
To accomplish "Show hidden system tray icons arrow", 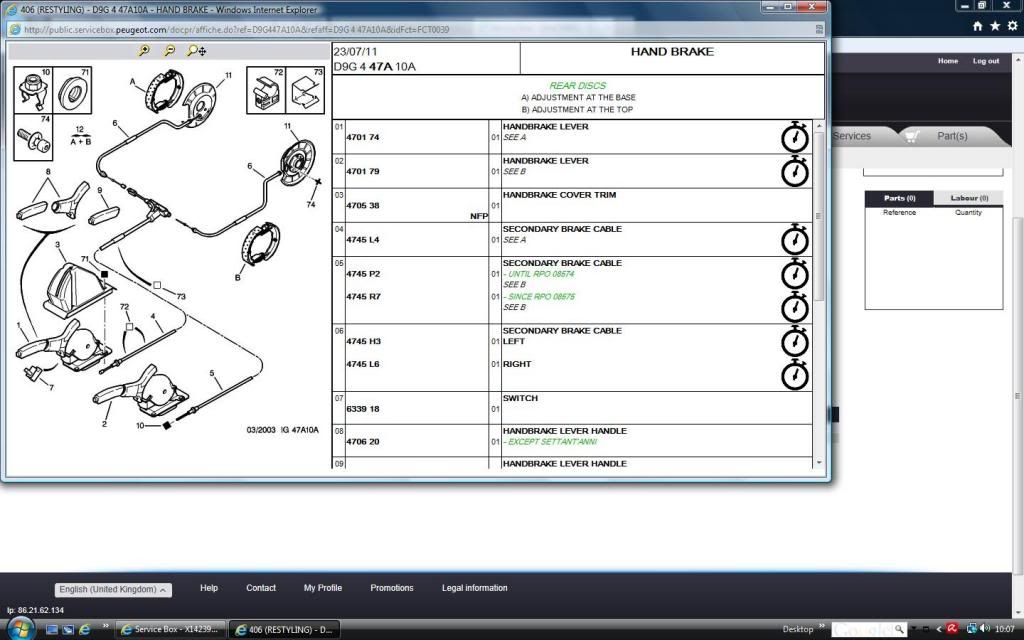I will tap(939, 629).
